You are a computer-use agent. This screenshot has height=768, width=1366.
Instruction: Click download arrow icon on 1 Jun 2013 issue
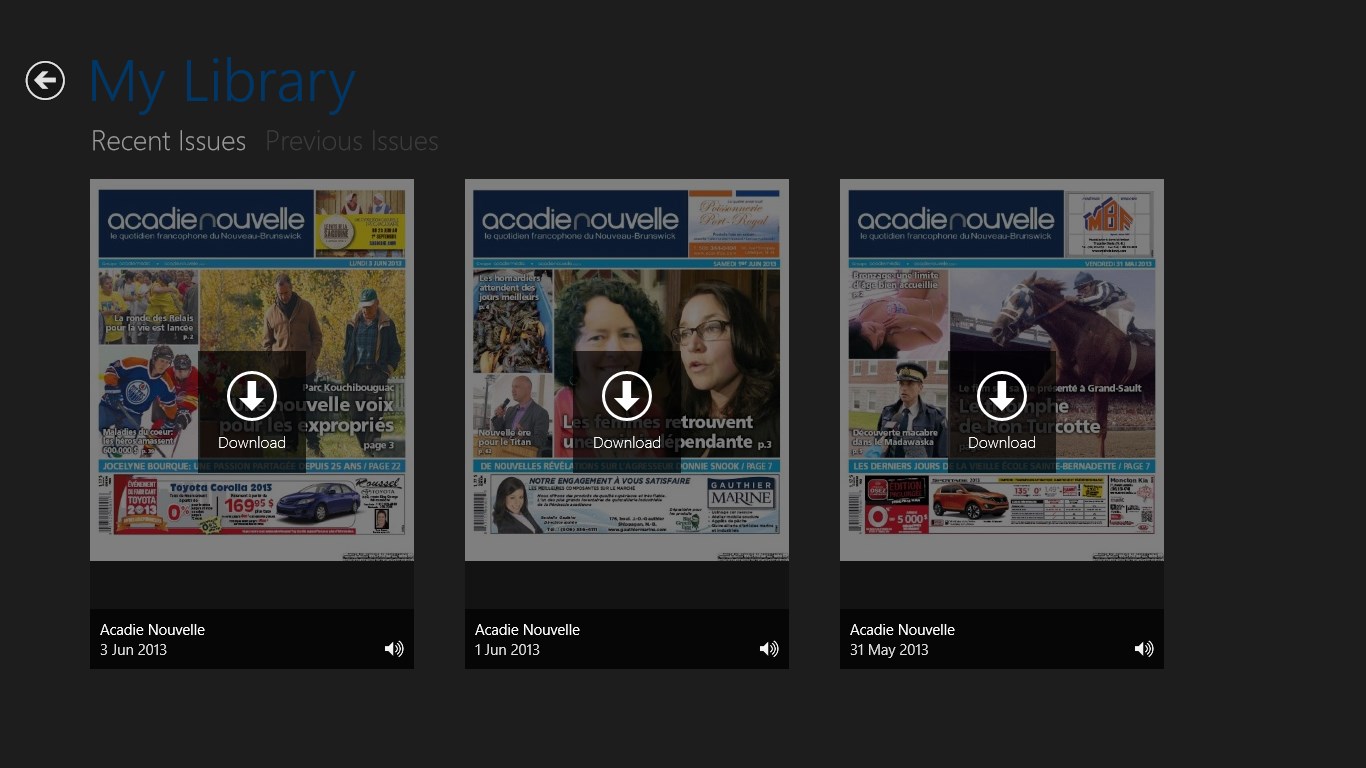pyautogui.click(x=627, y=397)
